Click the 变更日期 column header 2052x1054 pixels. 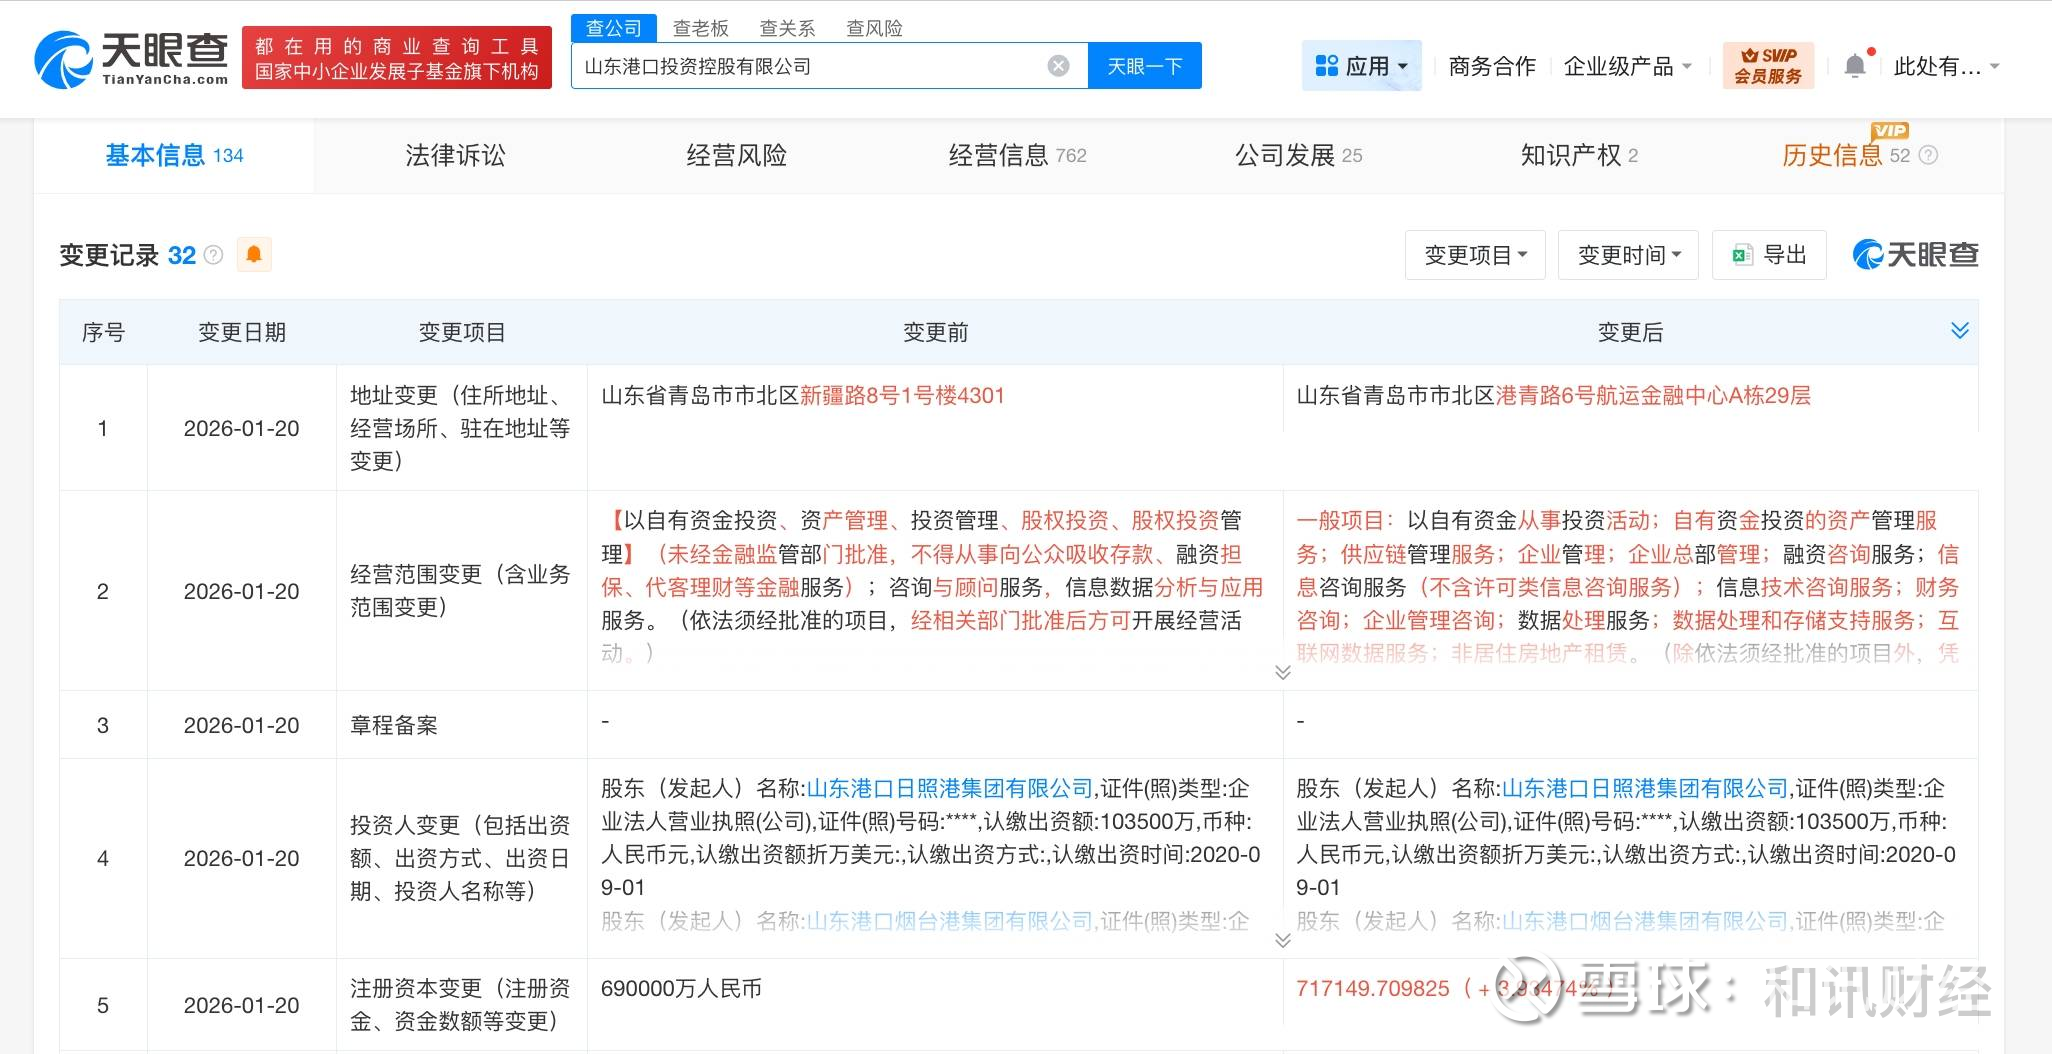pos(242,332)
